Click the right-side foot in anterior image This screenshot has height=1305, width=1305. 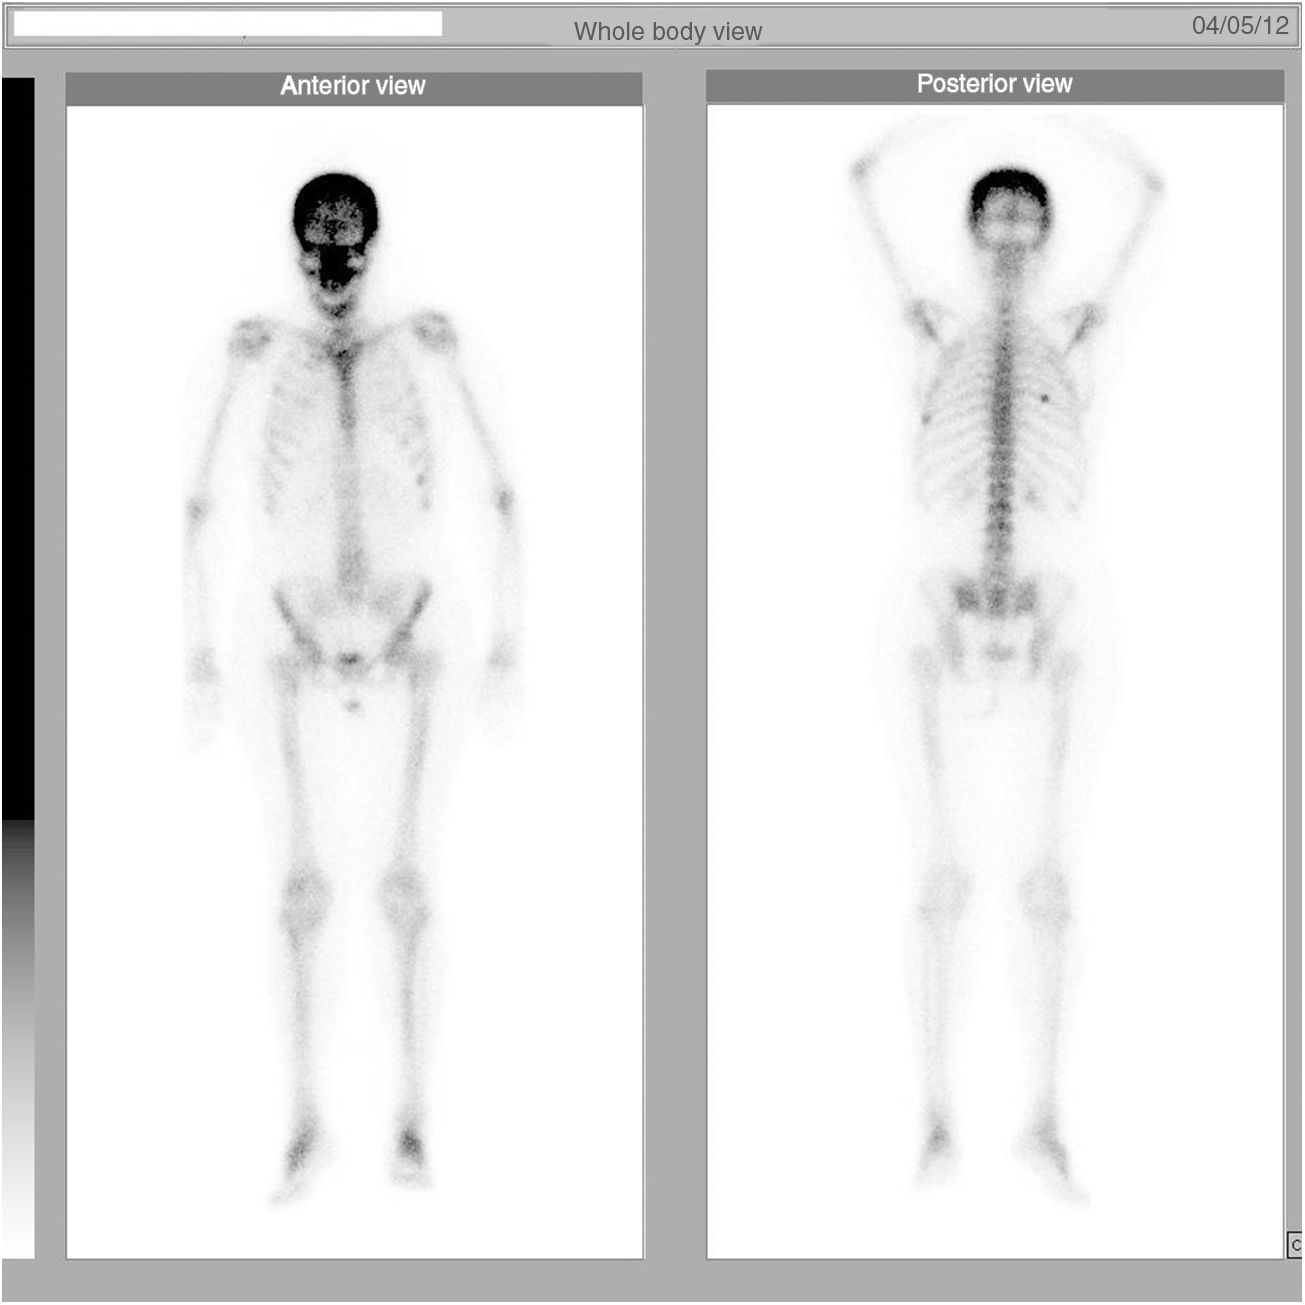(410, 1150)
